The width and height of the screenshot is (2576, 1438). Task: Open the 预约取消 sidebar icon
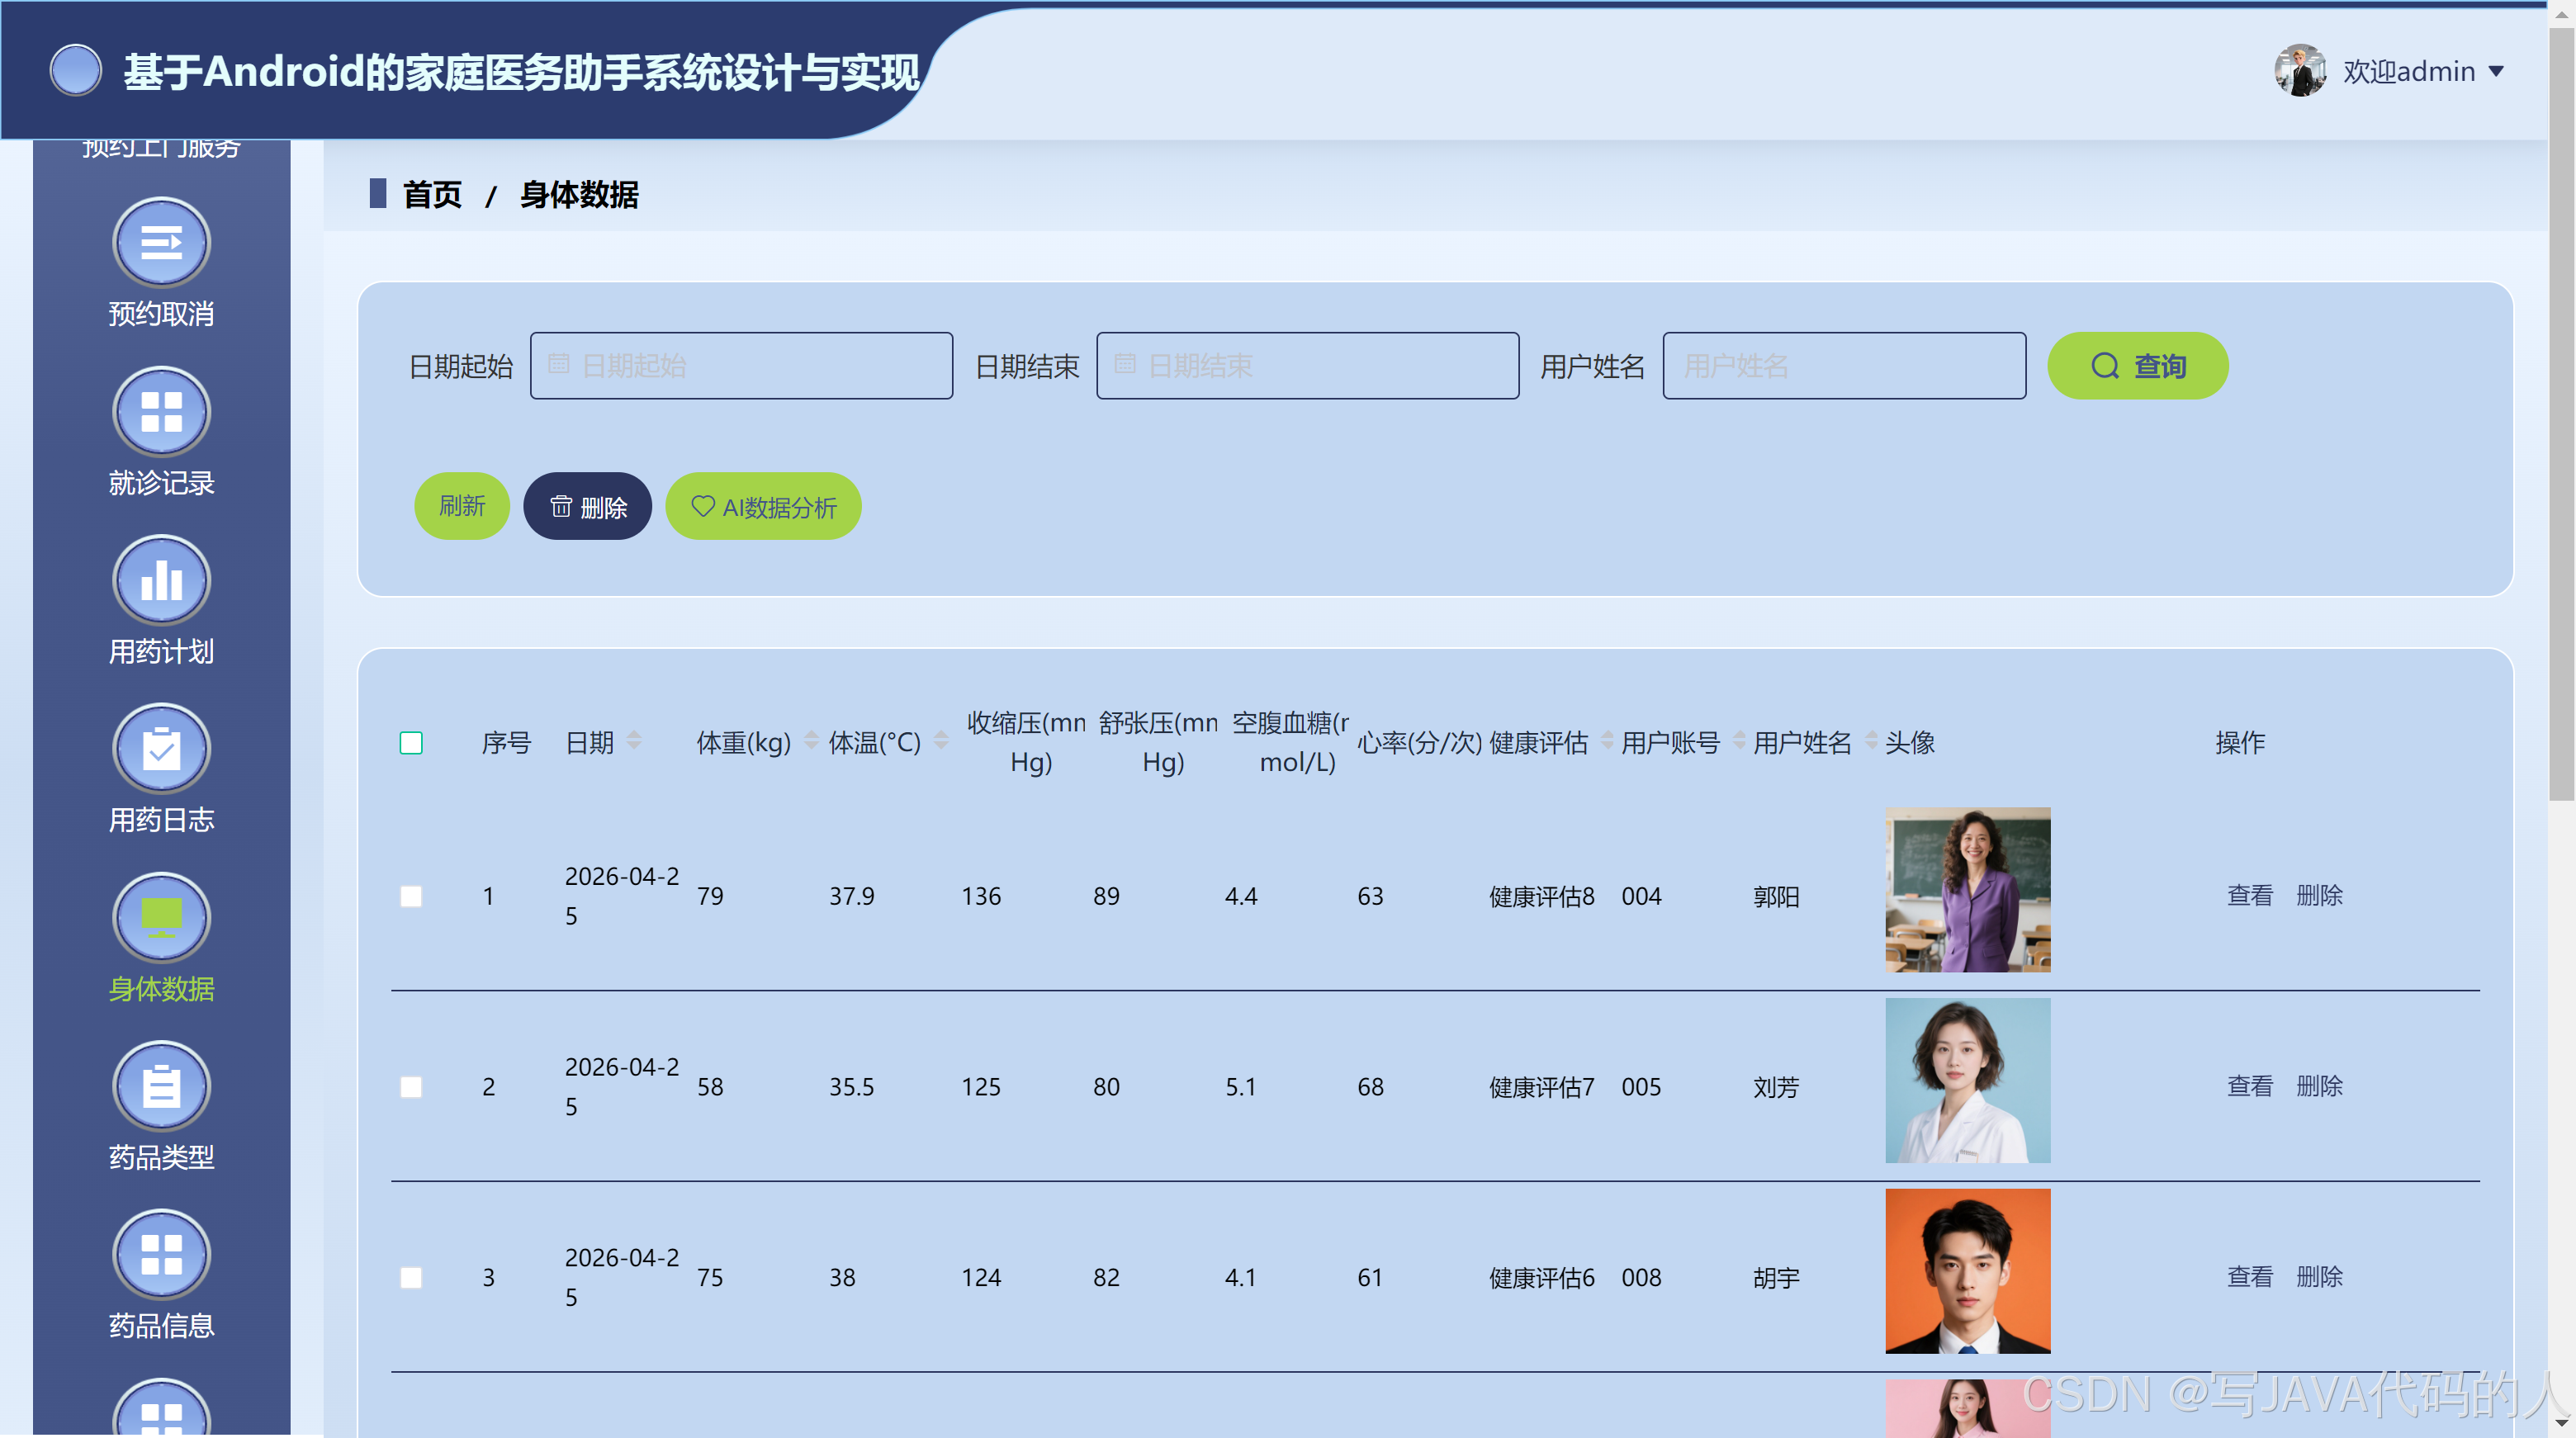(x=161, y=242)
